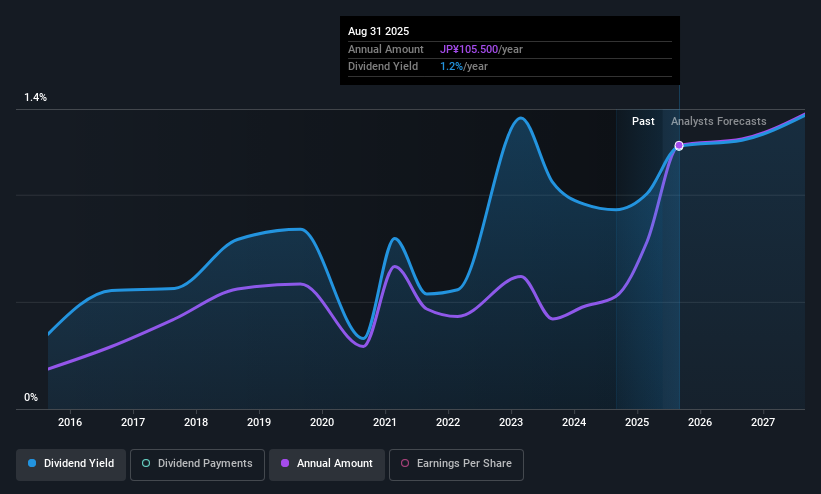Click the 2020 year label on the axis
The image size is (821, 494).
(x=322, y=422)
